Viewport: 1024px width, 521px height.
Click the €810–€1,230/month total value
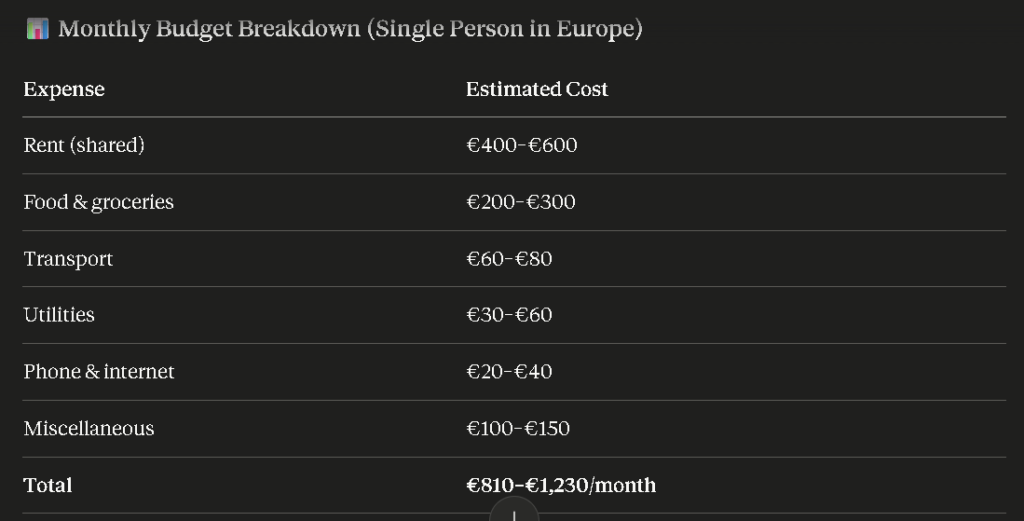(x=561, y=485)
